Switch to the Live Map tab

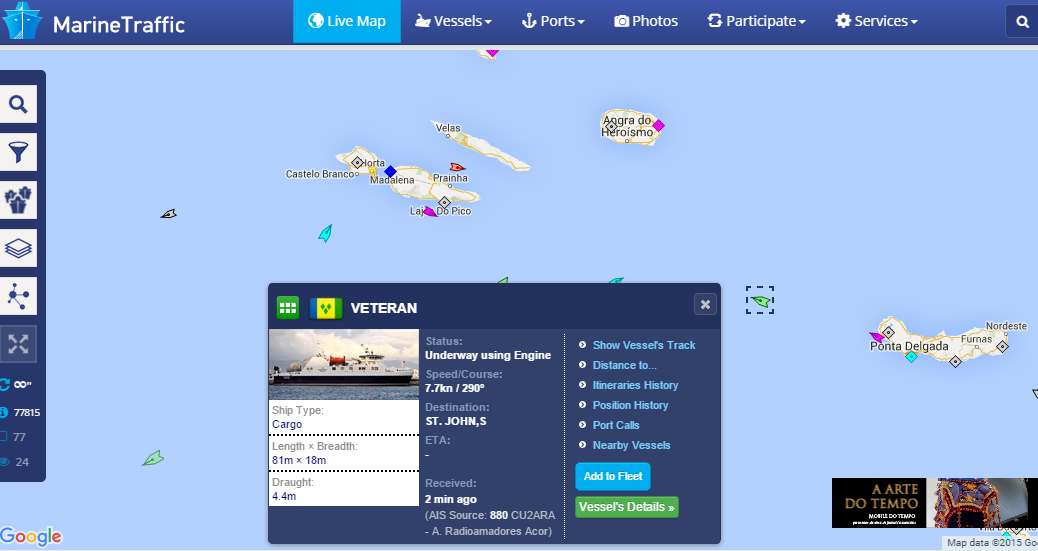point(347,21)
